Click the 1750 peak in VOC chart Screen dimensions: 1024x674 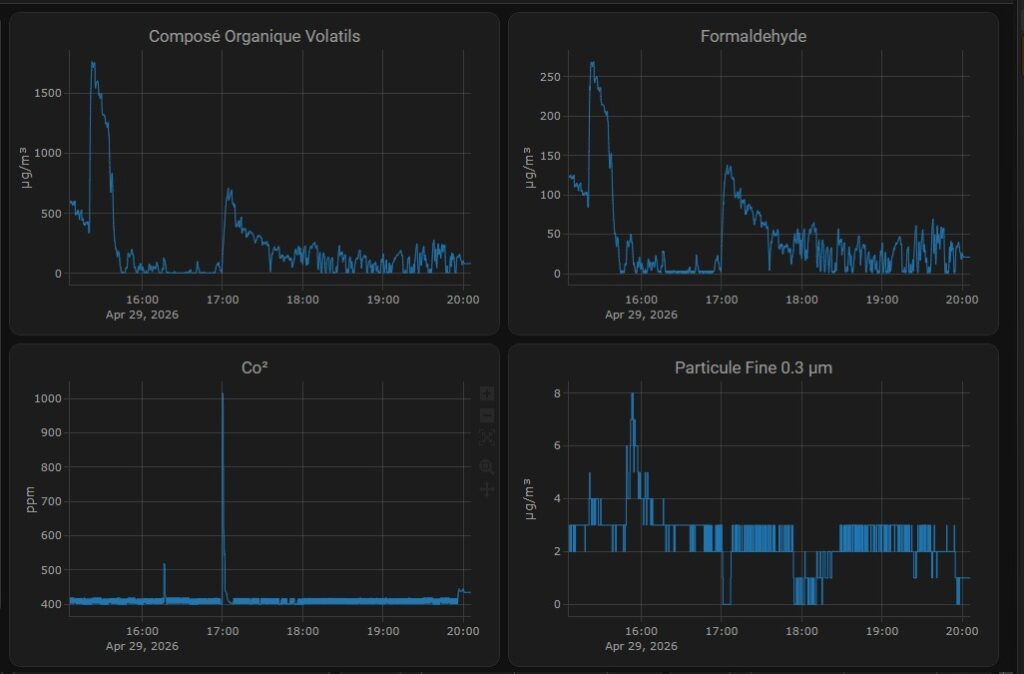(93, 64)
